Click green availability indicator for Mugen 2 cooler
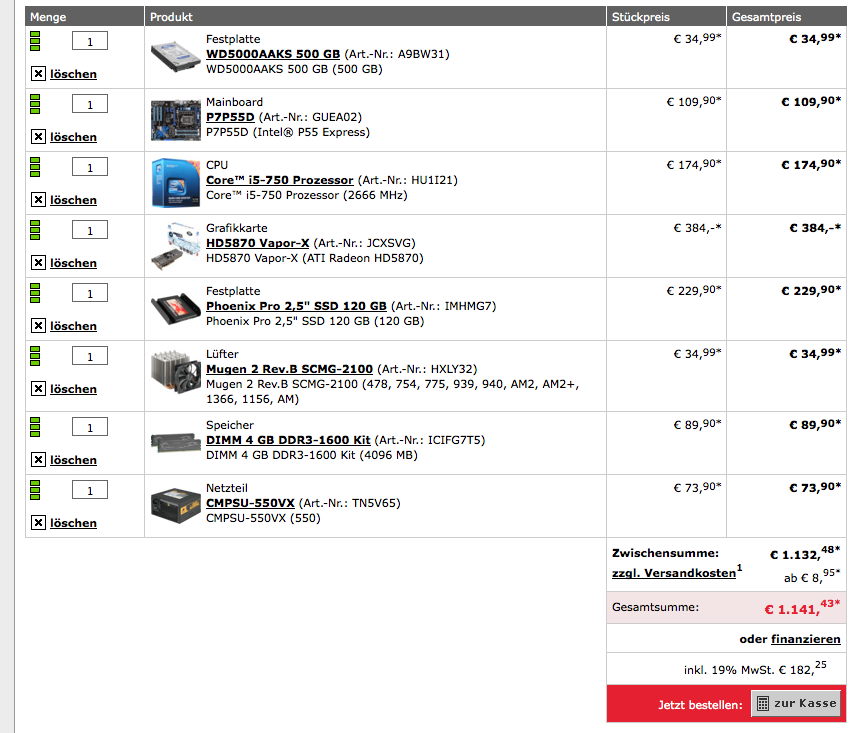The image size is (860, 733). (x=35, y=357)
